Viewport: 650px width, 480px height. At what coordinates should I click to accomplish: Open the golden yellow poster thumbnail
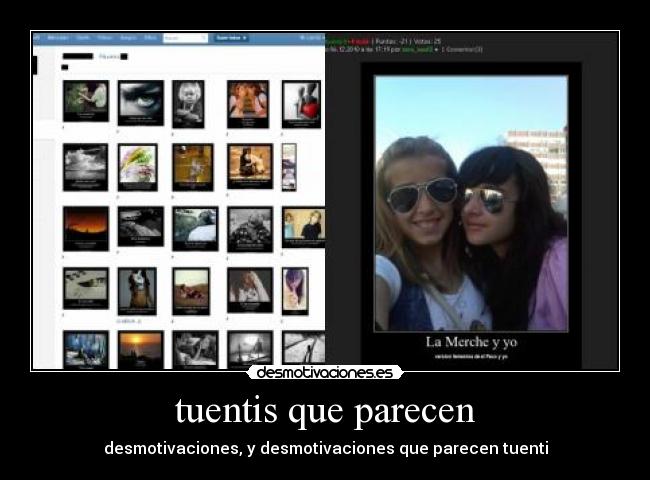[193, 167]
